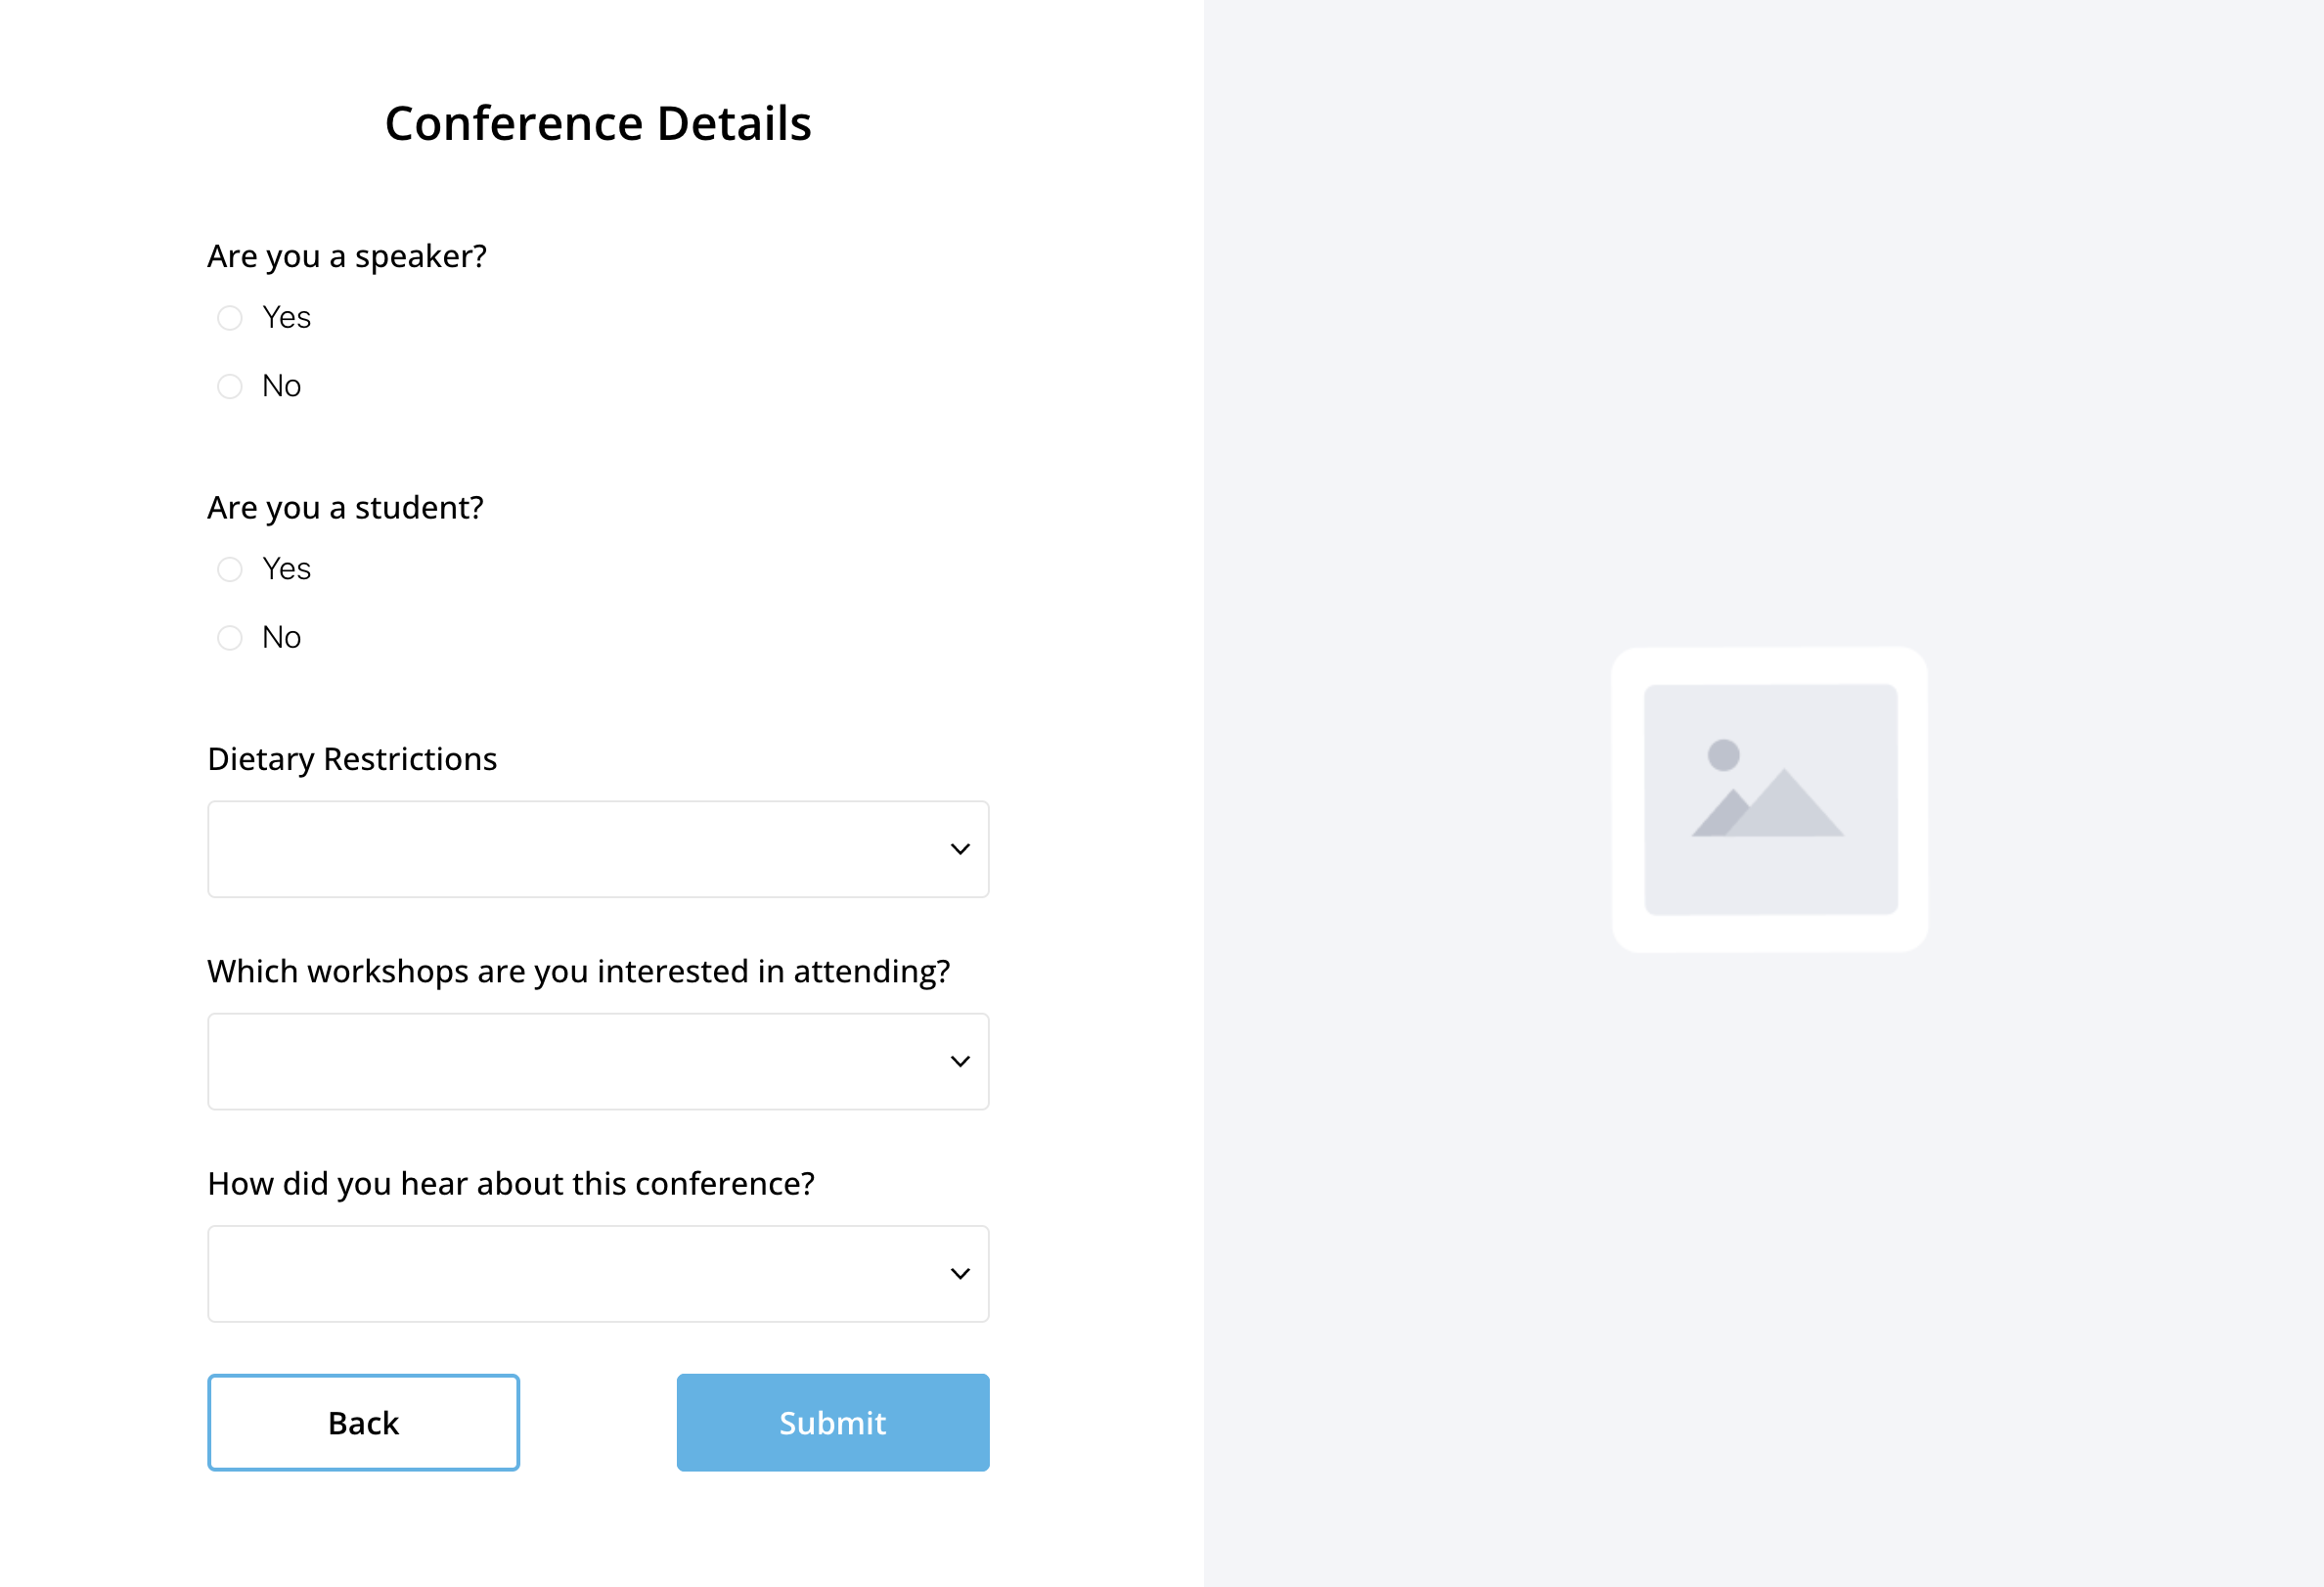Click the 'Are you a speaker?' question text
2324x1587 pixels.
pyautogui.click(x=347, y=256)
